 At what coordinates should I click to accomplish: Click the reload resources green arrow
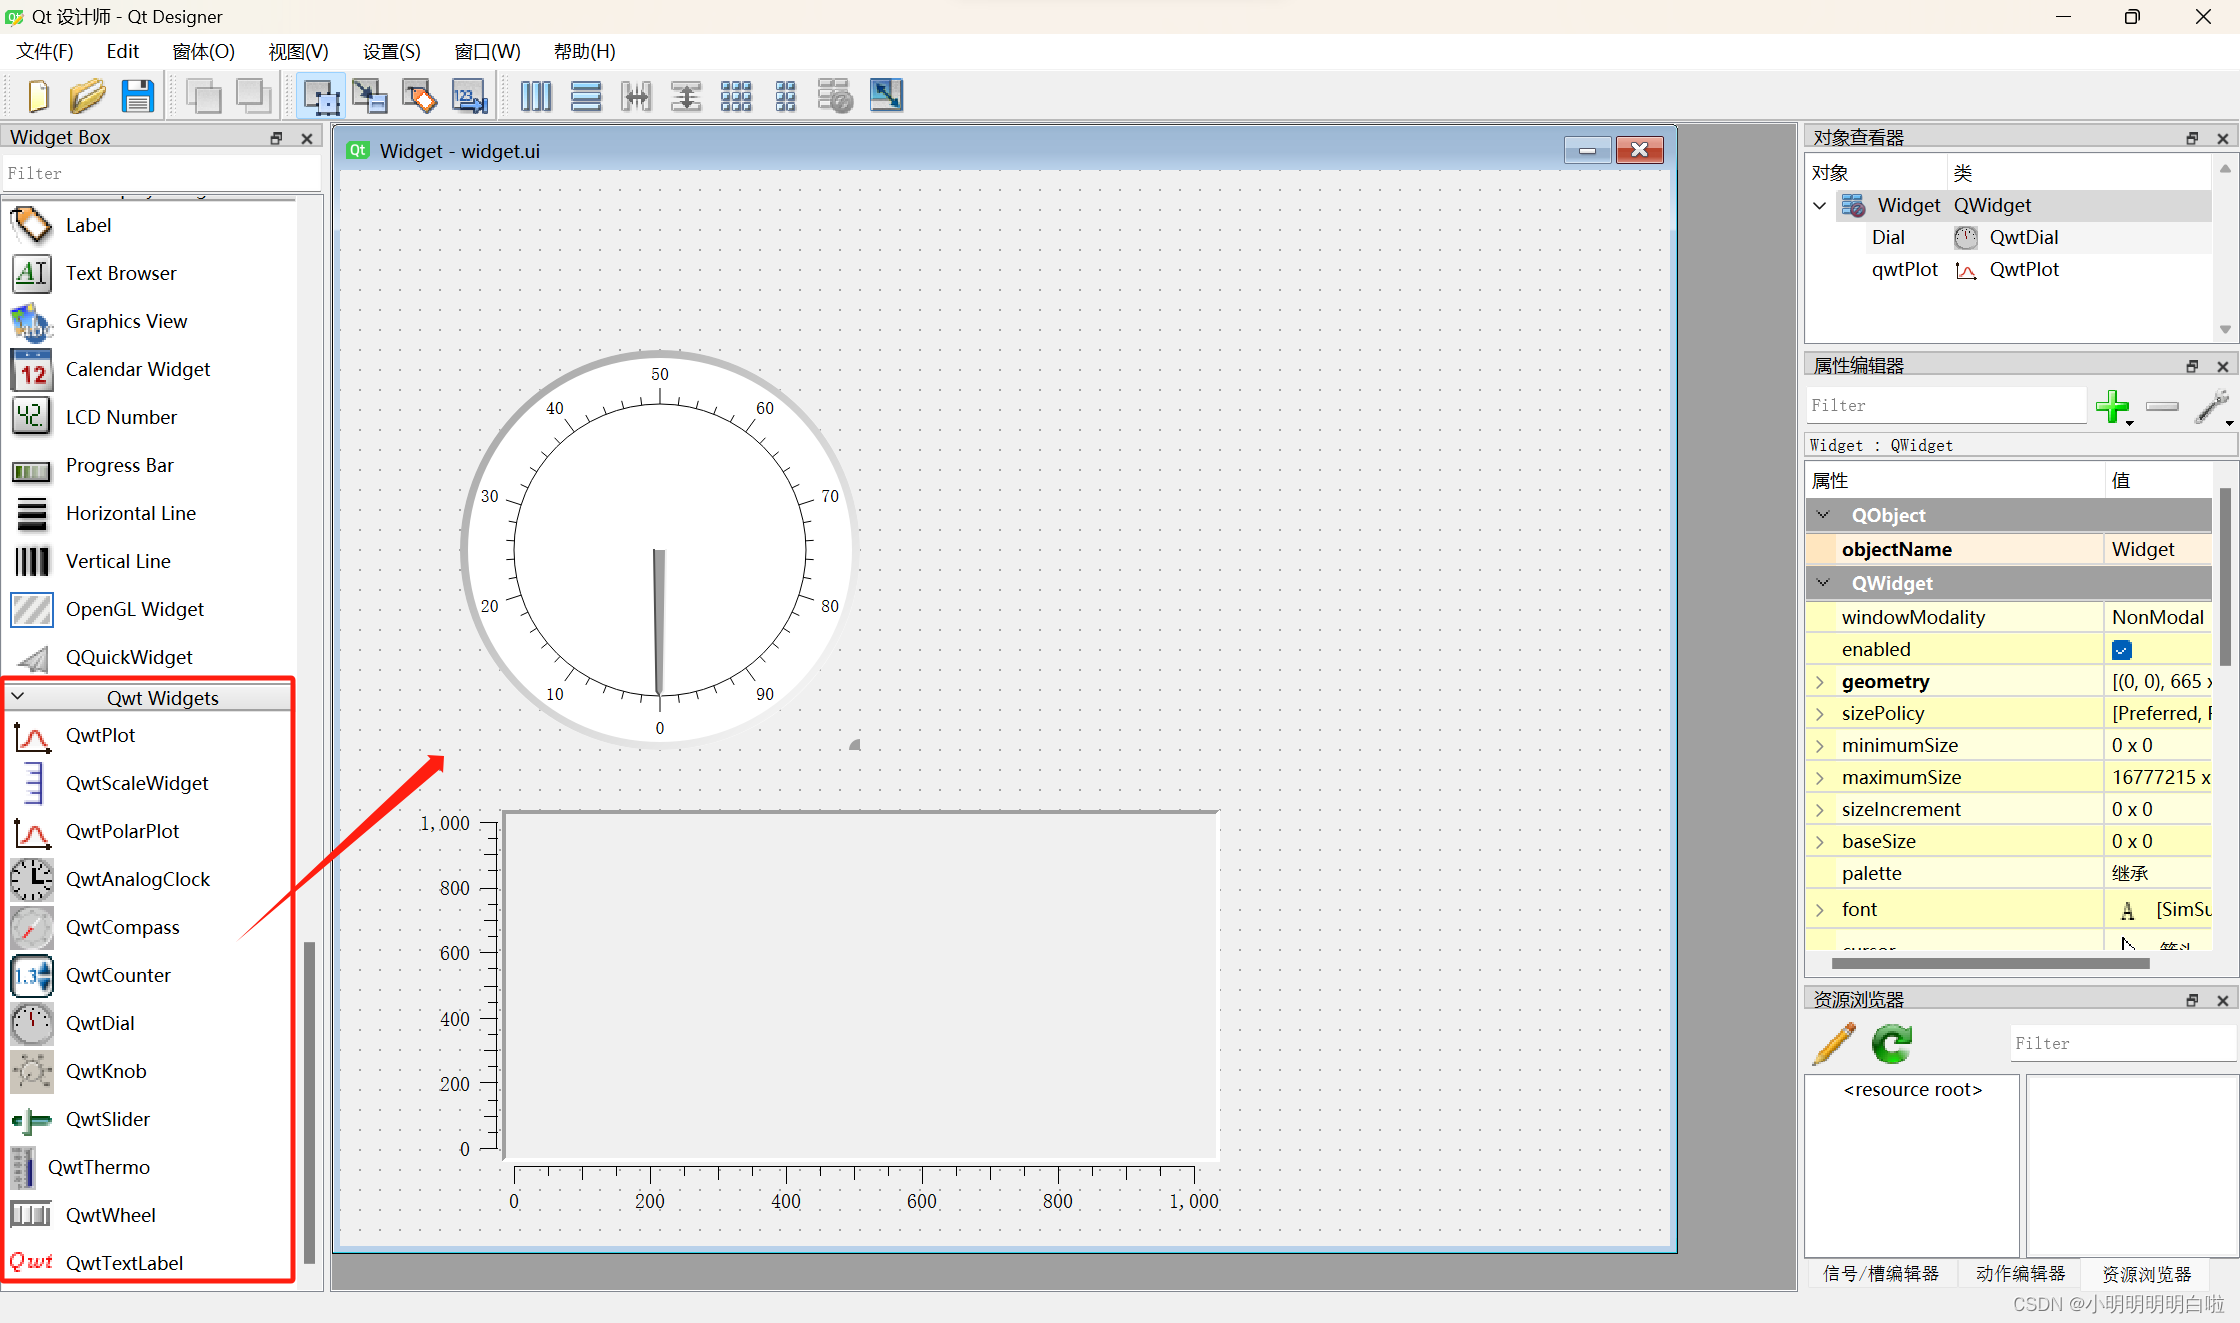coord(1892,1044)
